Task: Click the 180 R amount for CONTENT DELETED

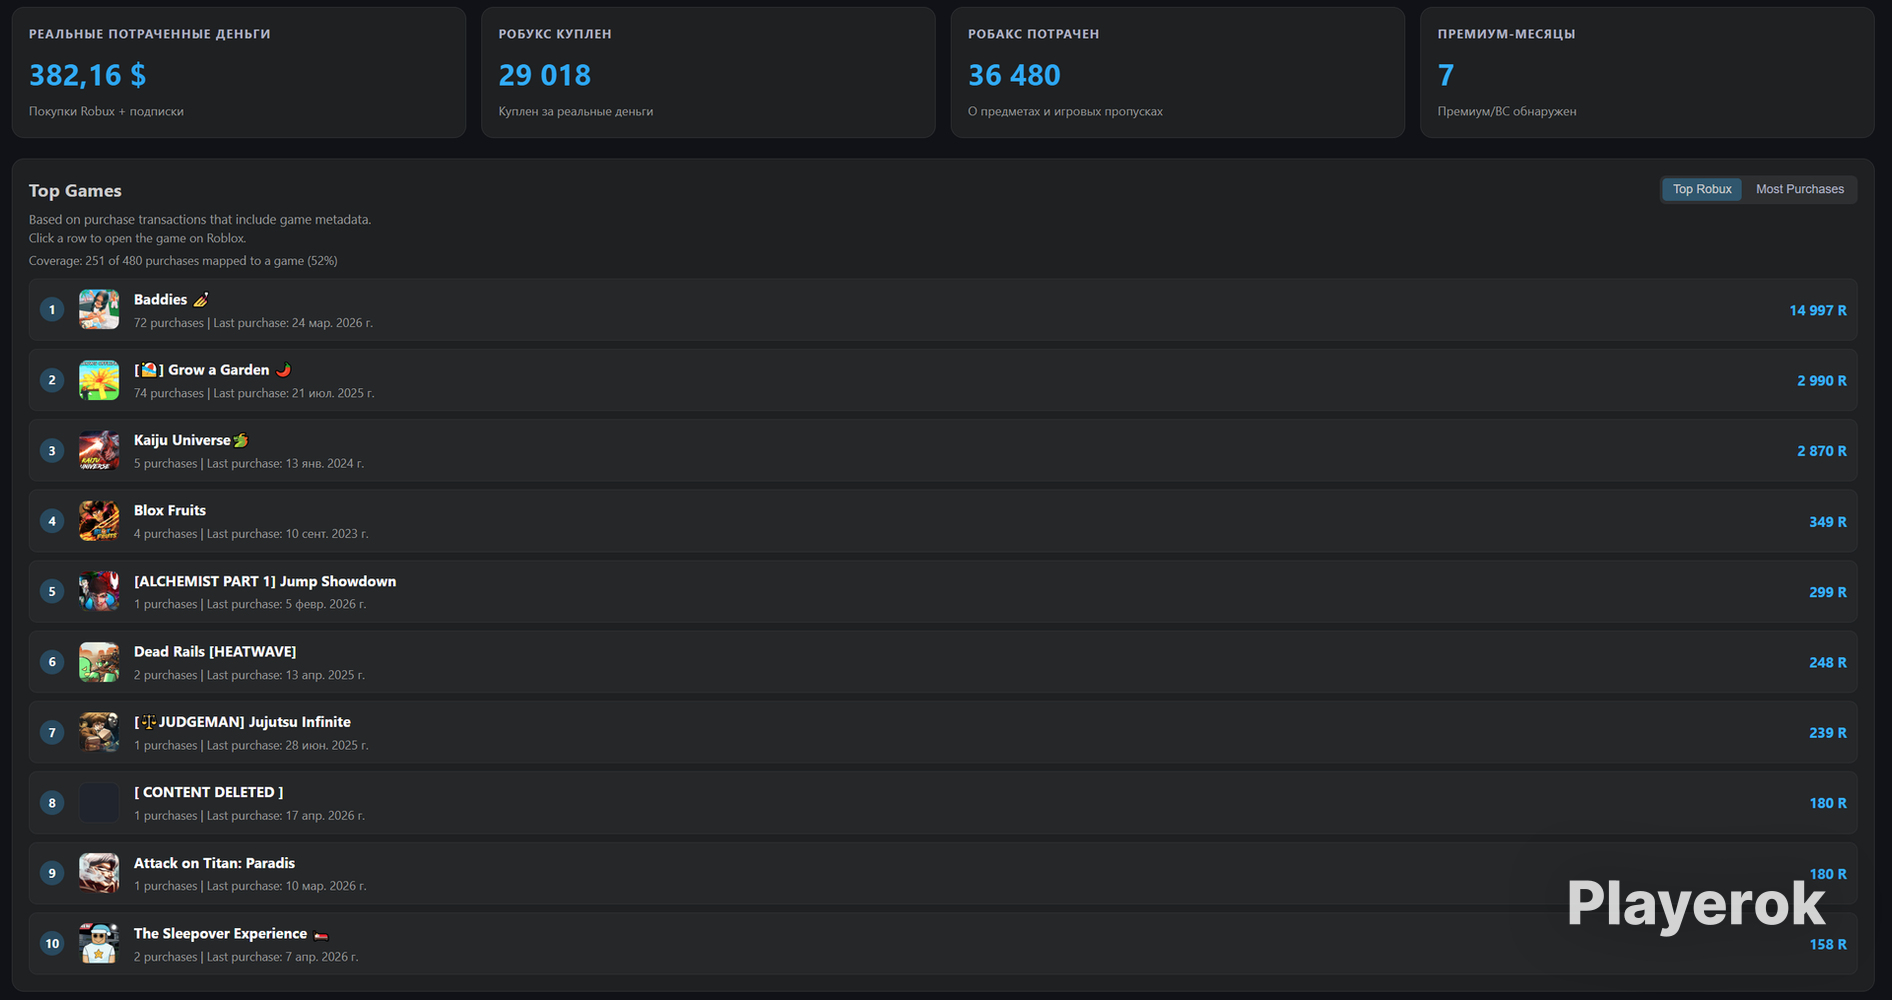Action: (1828, 803)
